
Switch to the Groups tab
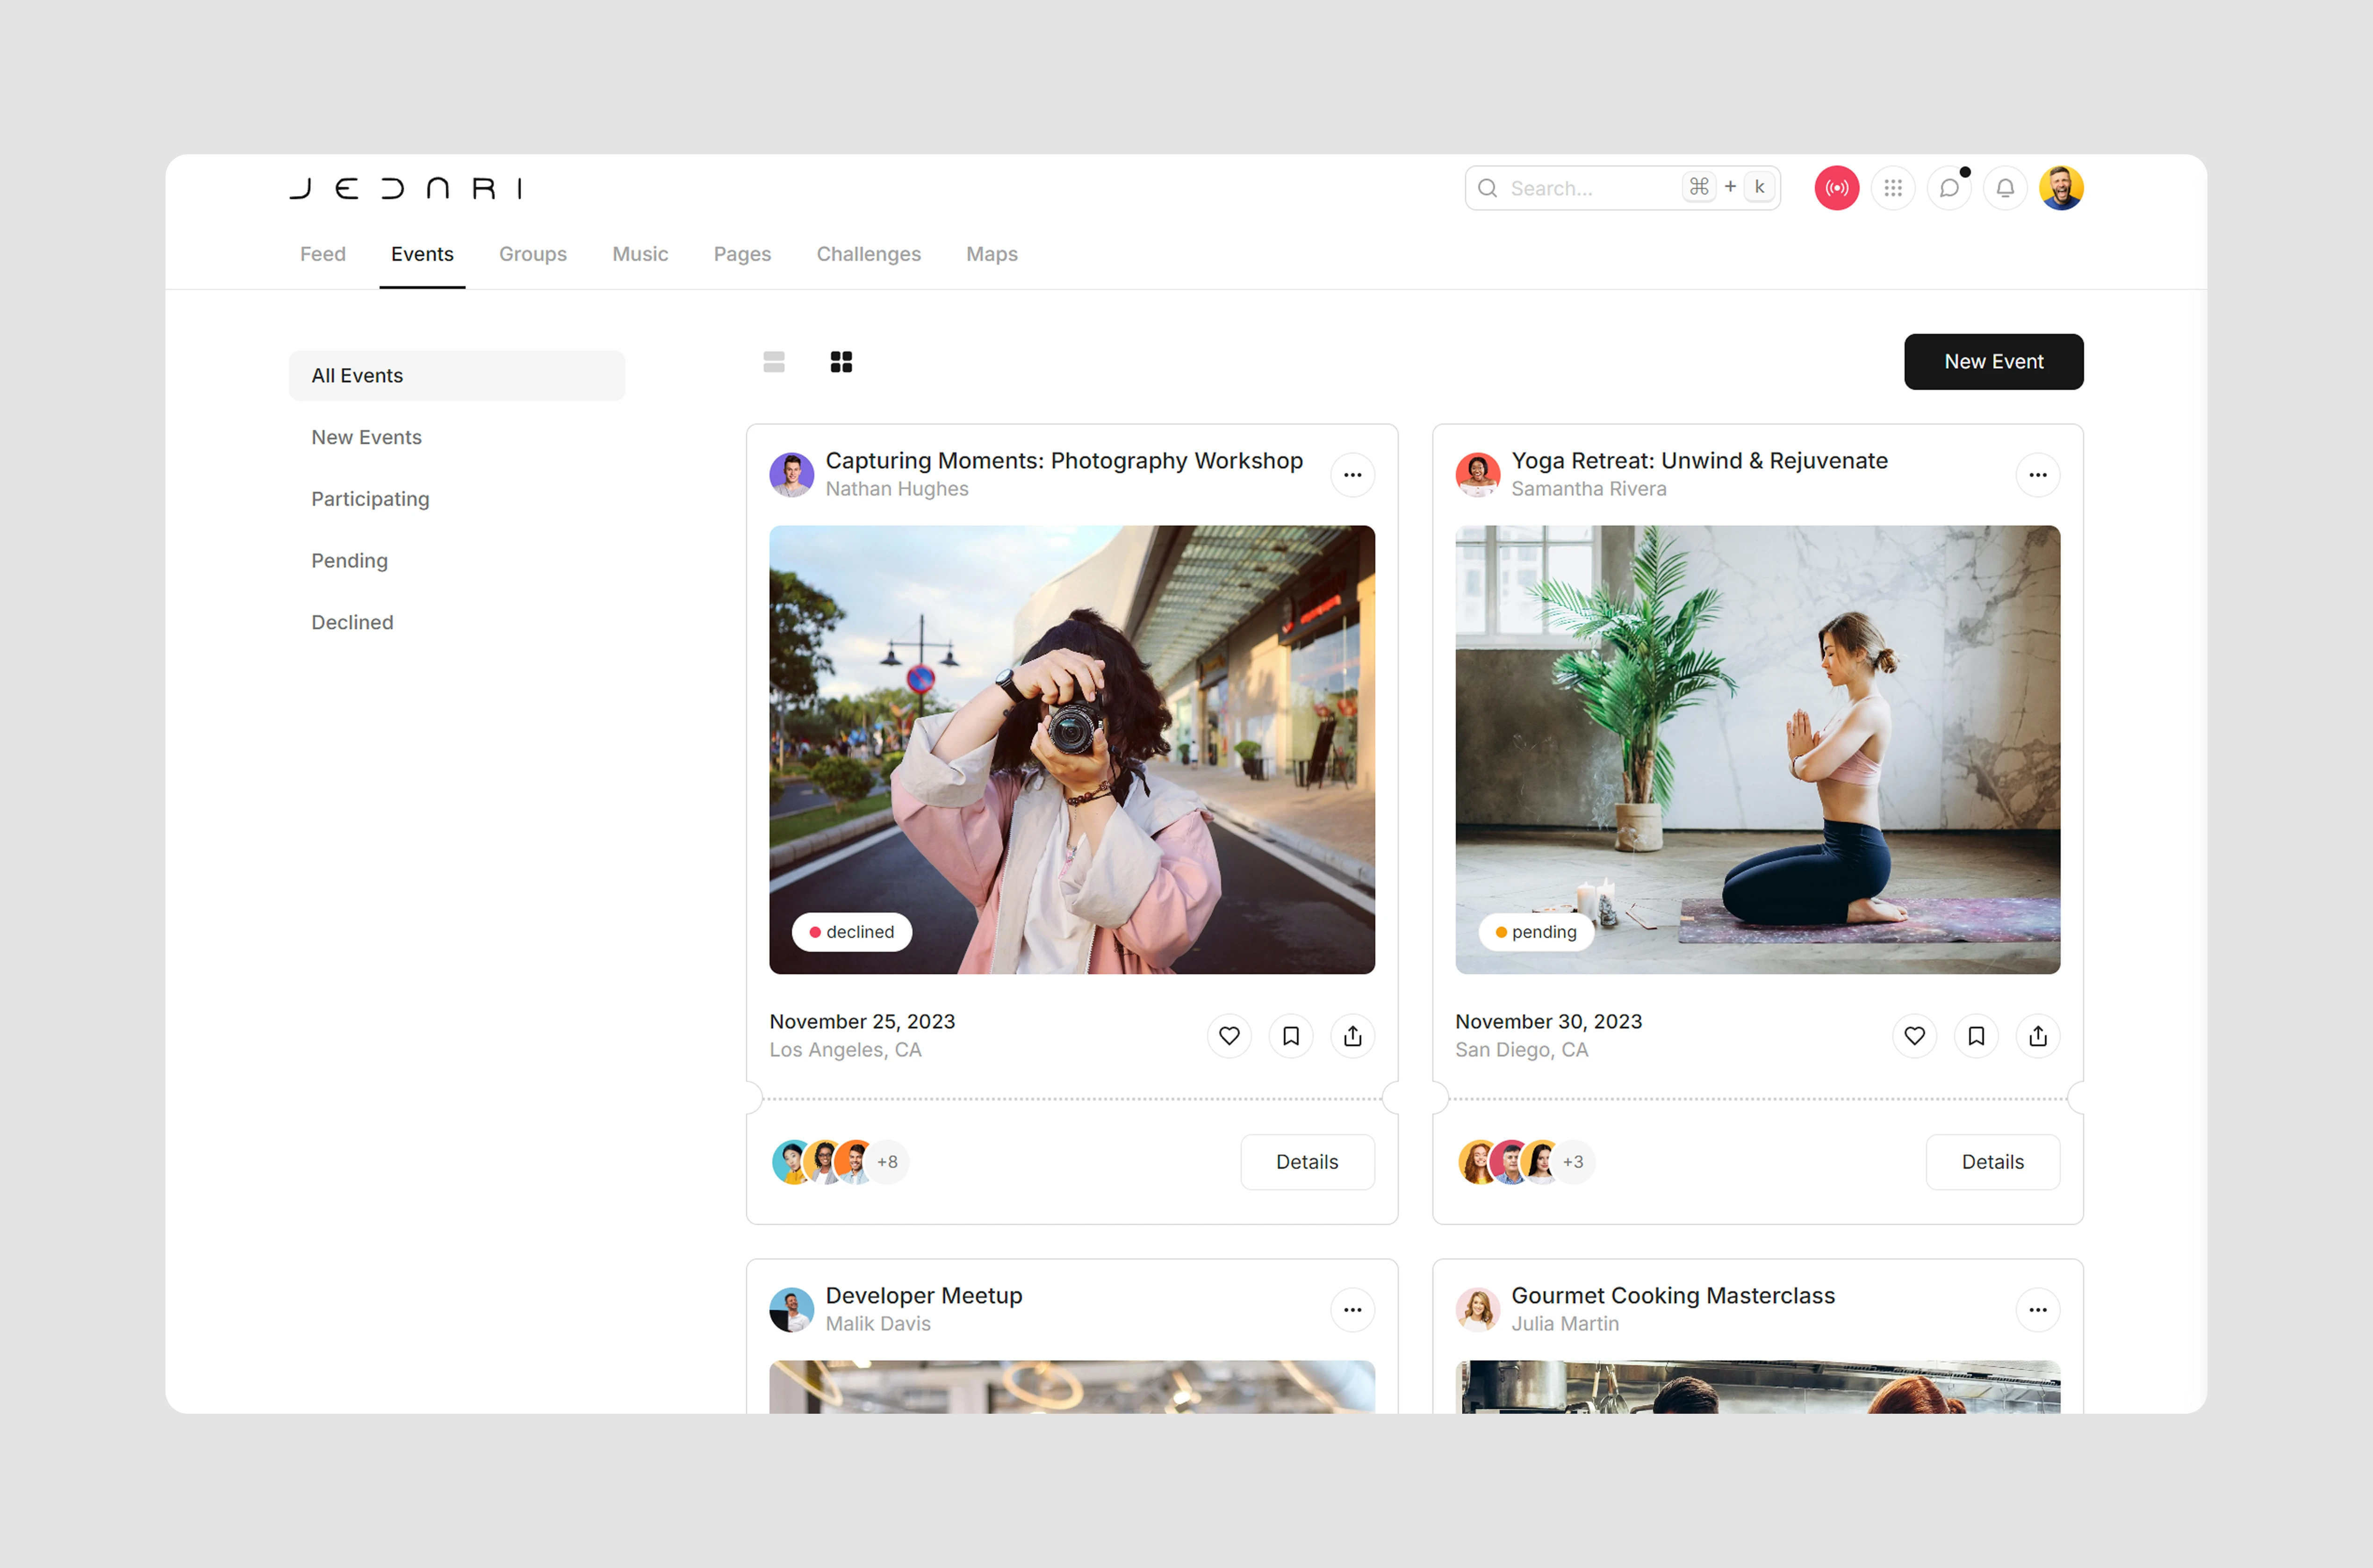532,254
